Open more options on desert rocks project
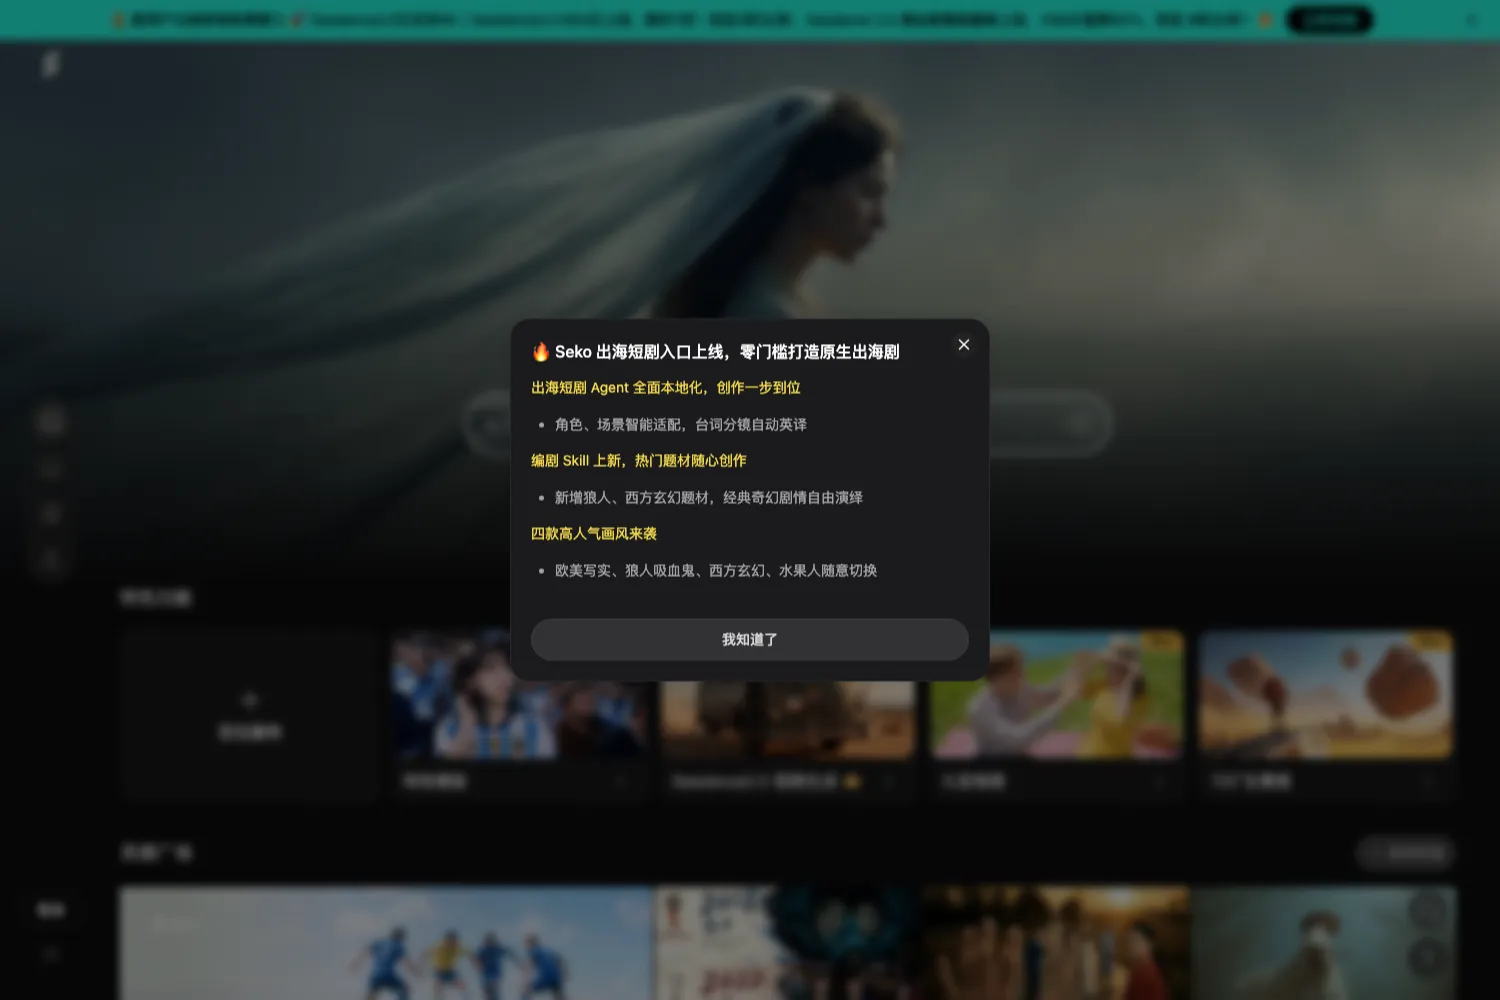Viewport: 1500px width, 1000px height. [x=1428, y=781]
